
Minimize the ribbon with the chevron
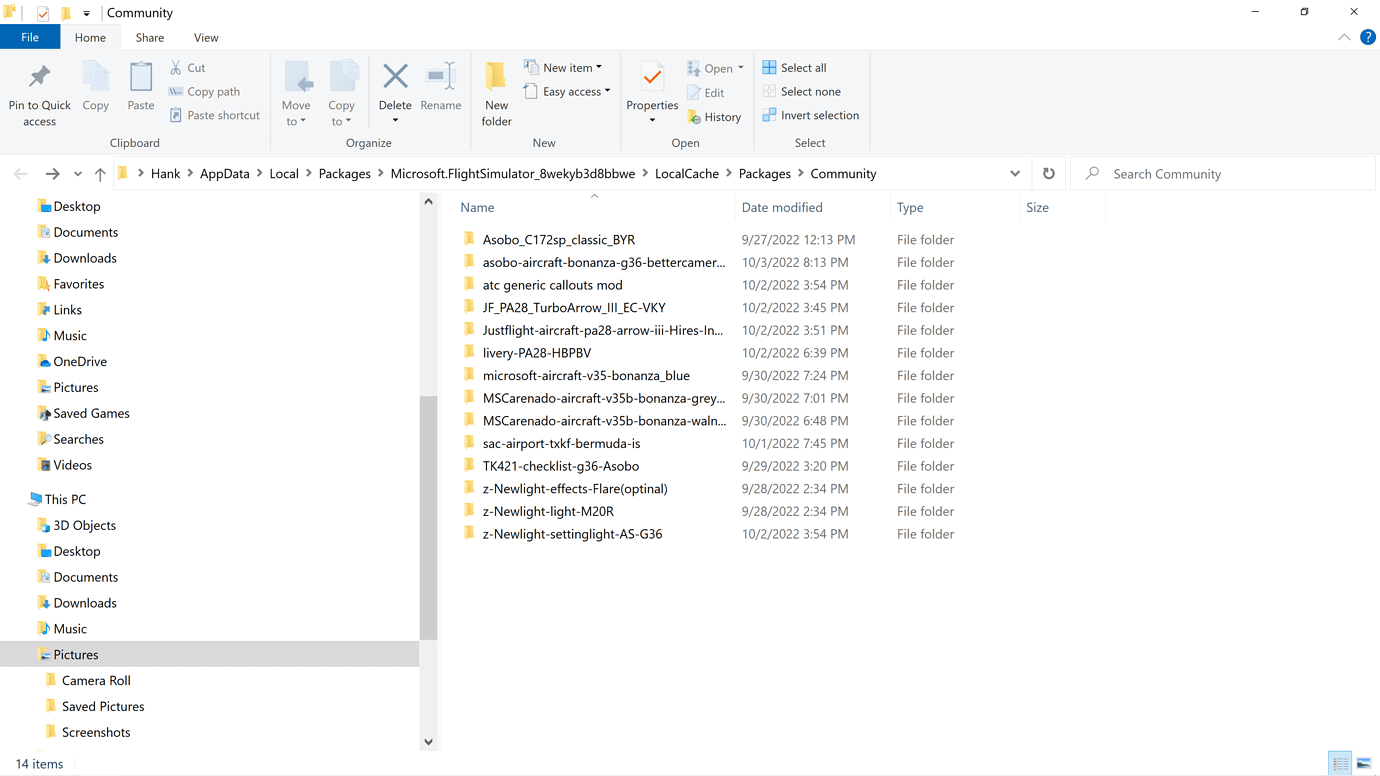tap(1343, 37)
